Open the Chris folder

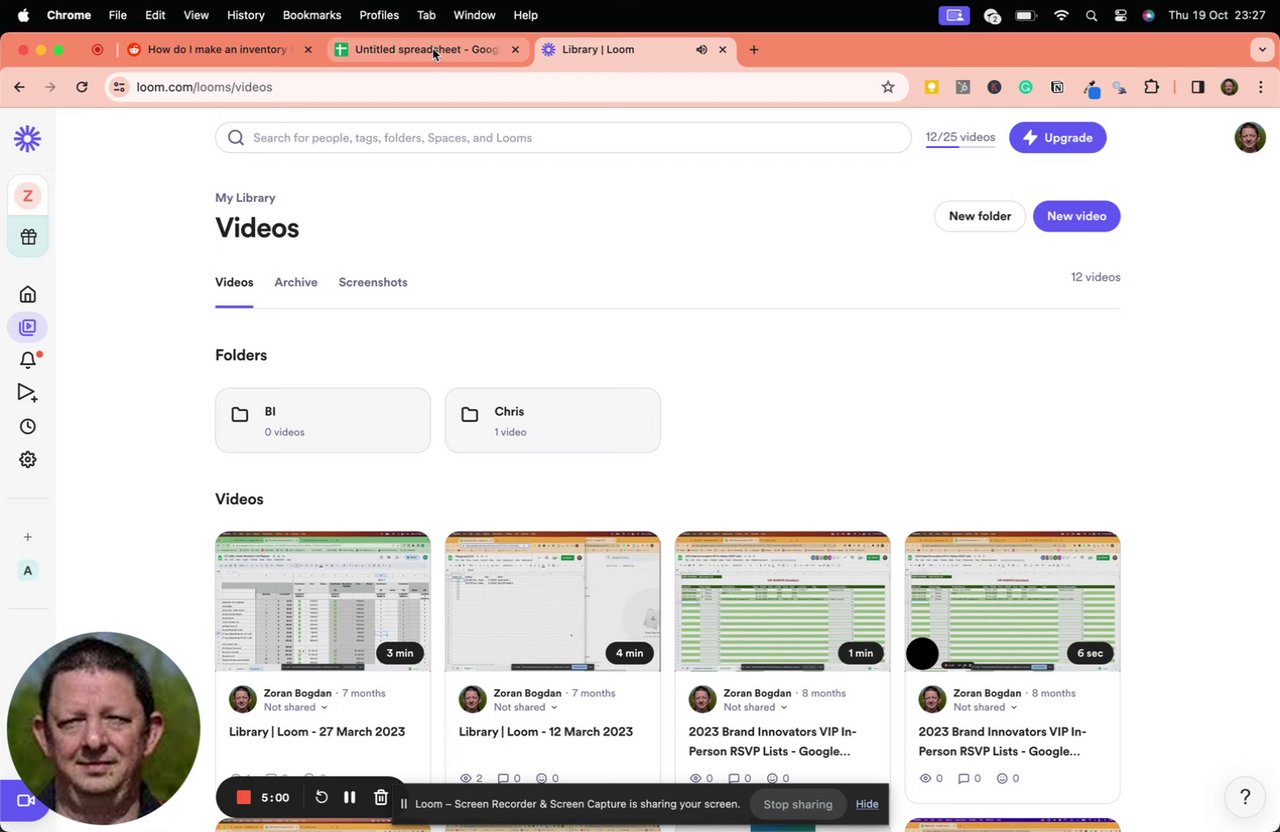point(553,420)
